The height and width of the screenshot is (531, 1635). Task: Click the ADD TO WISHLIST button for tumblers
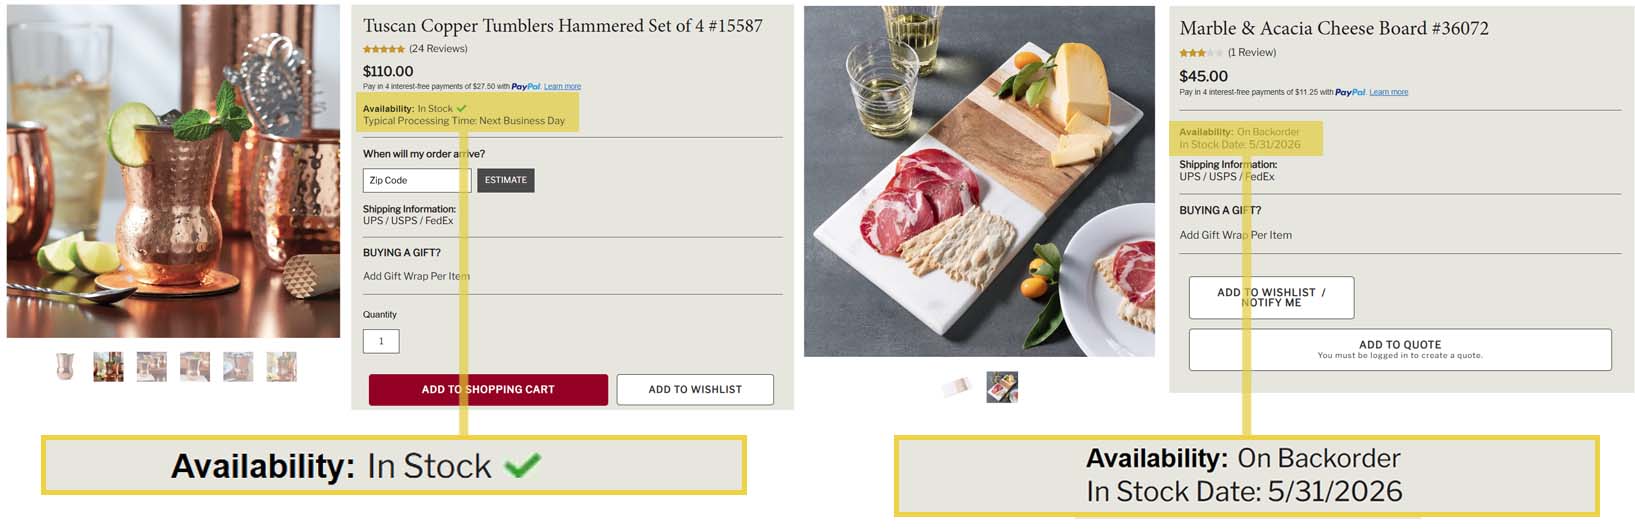click(x=695, y=389)
